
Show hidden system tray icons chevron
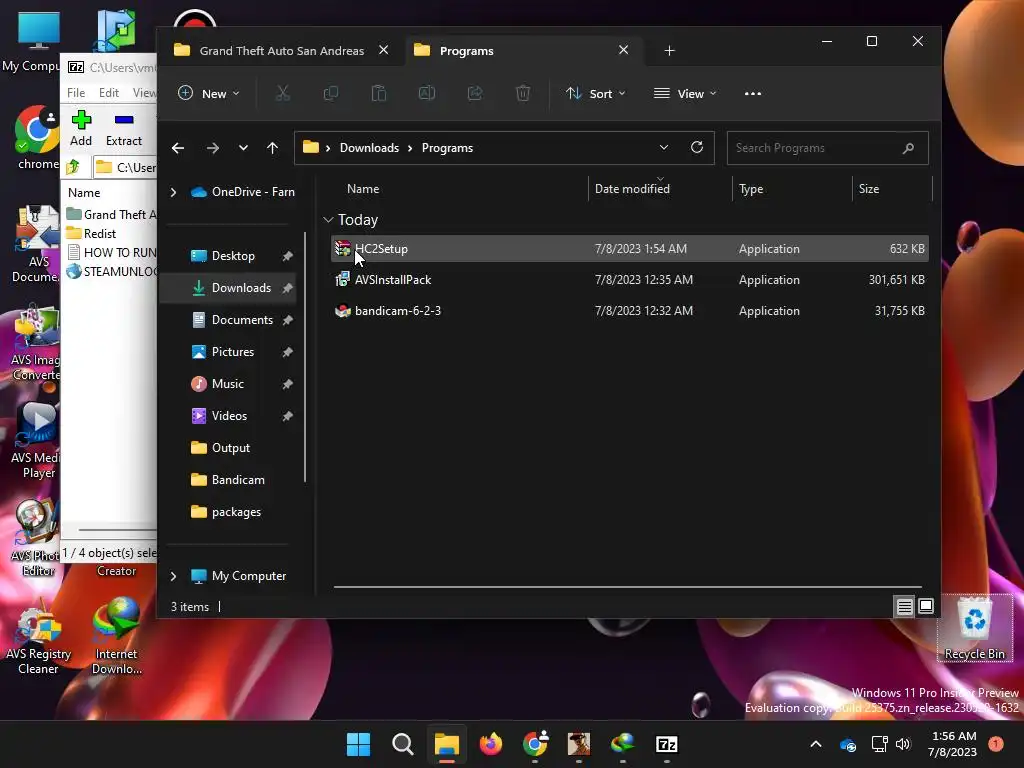pos(816,744)
